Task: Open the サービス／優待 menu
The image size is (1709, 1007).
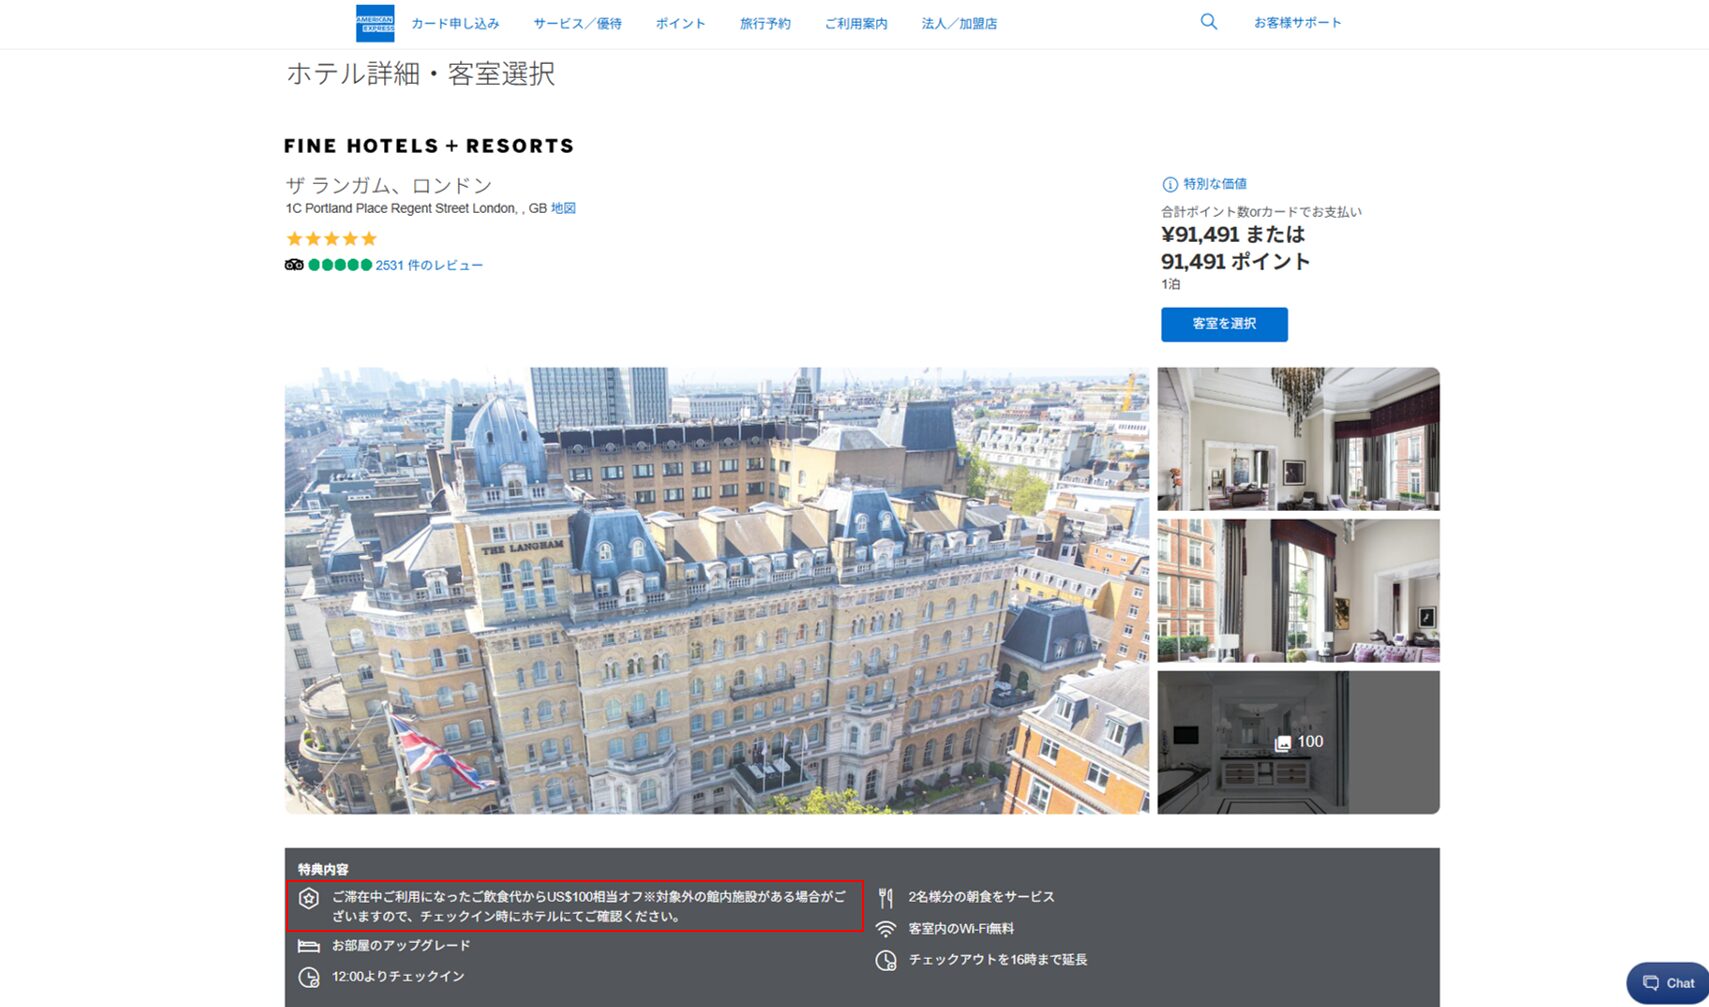Action: (x=577, y=23)
